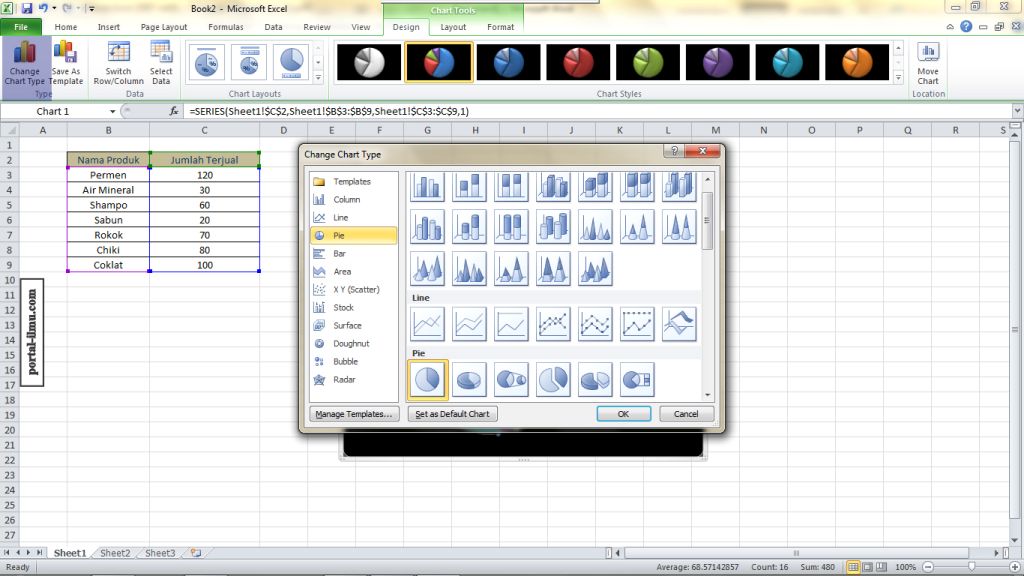
Task: Select the Stacked Line subtype
Action: [469, 324]
